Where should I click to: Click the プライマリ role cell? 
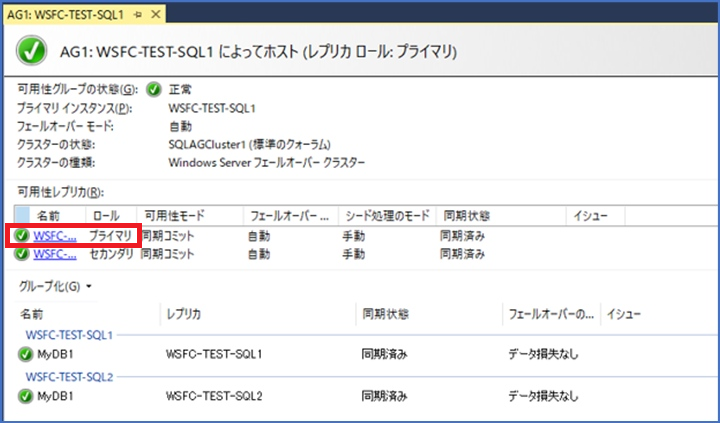tap(110, 236)
